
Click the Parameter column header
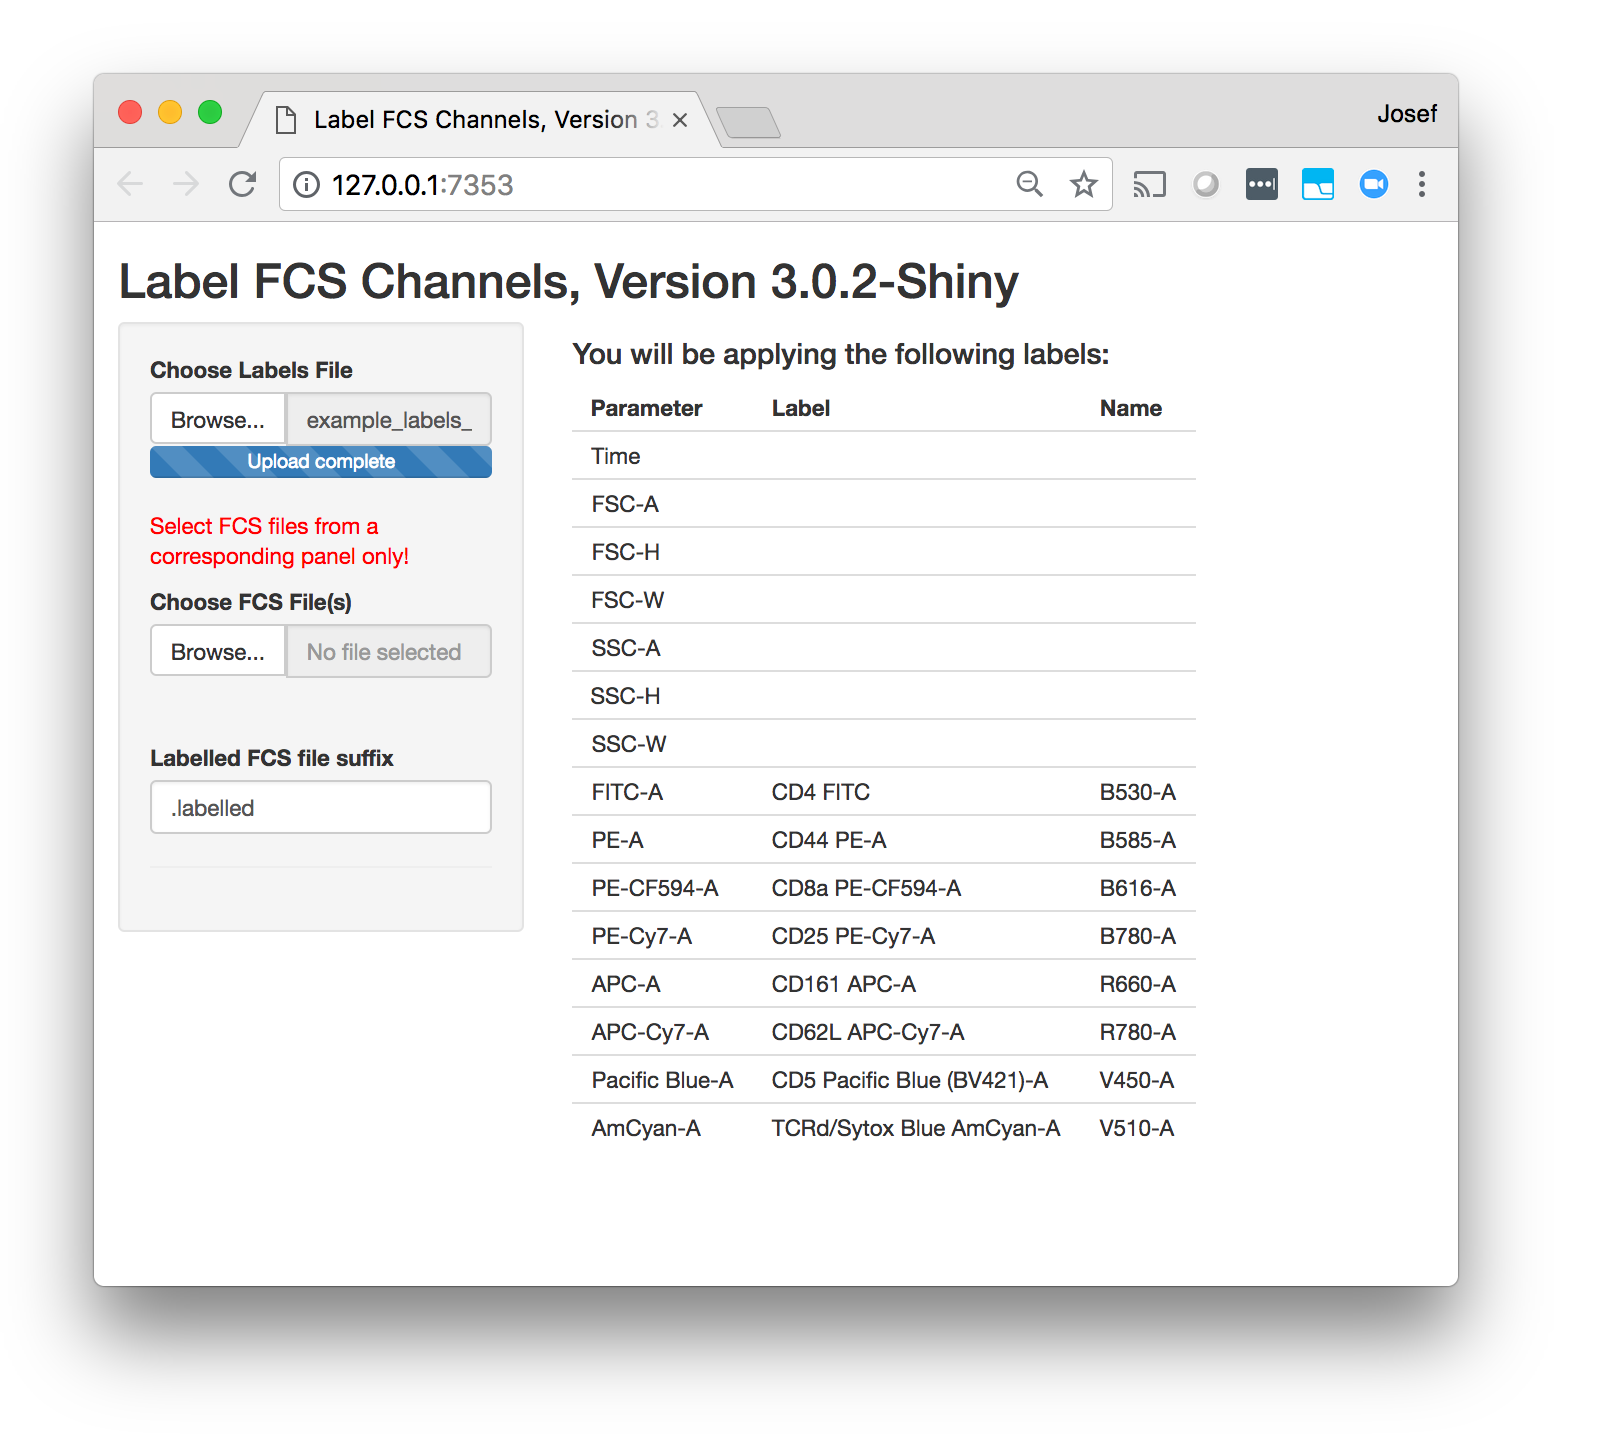click(x=646, y=408)
